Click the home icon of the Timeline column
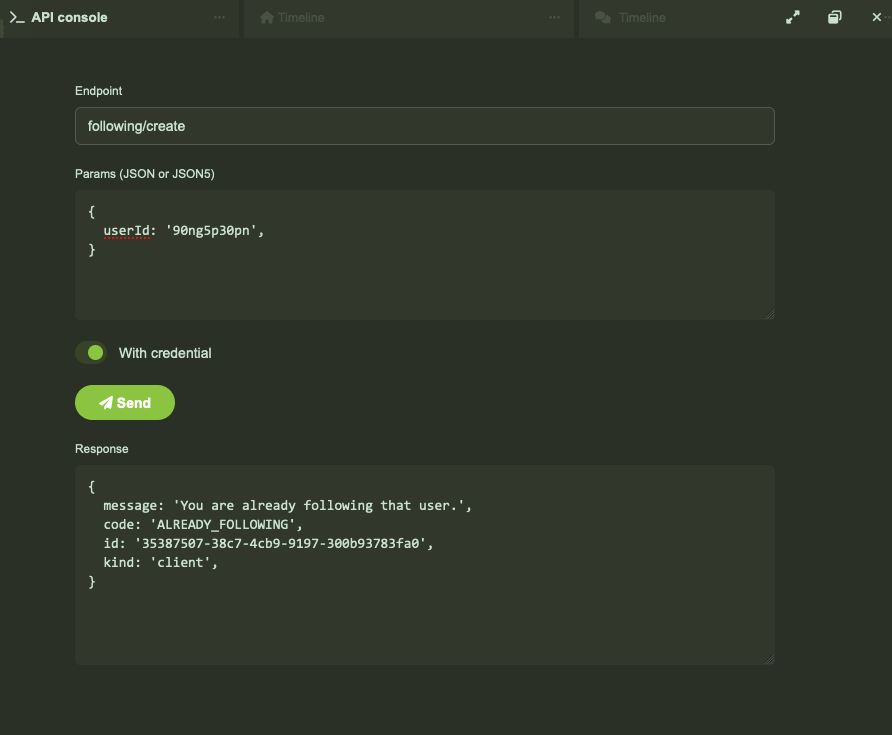 pyautogui.click(x=267, y=17)
